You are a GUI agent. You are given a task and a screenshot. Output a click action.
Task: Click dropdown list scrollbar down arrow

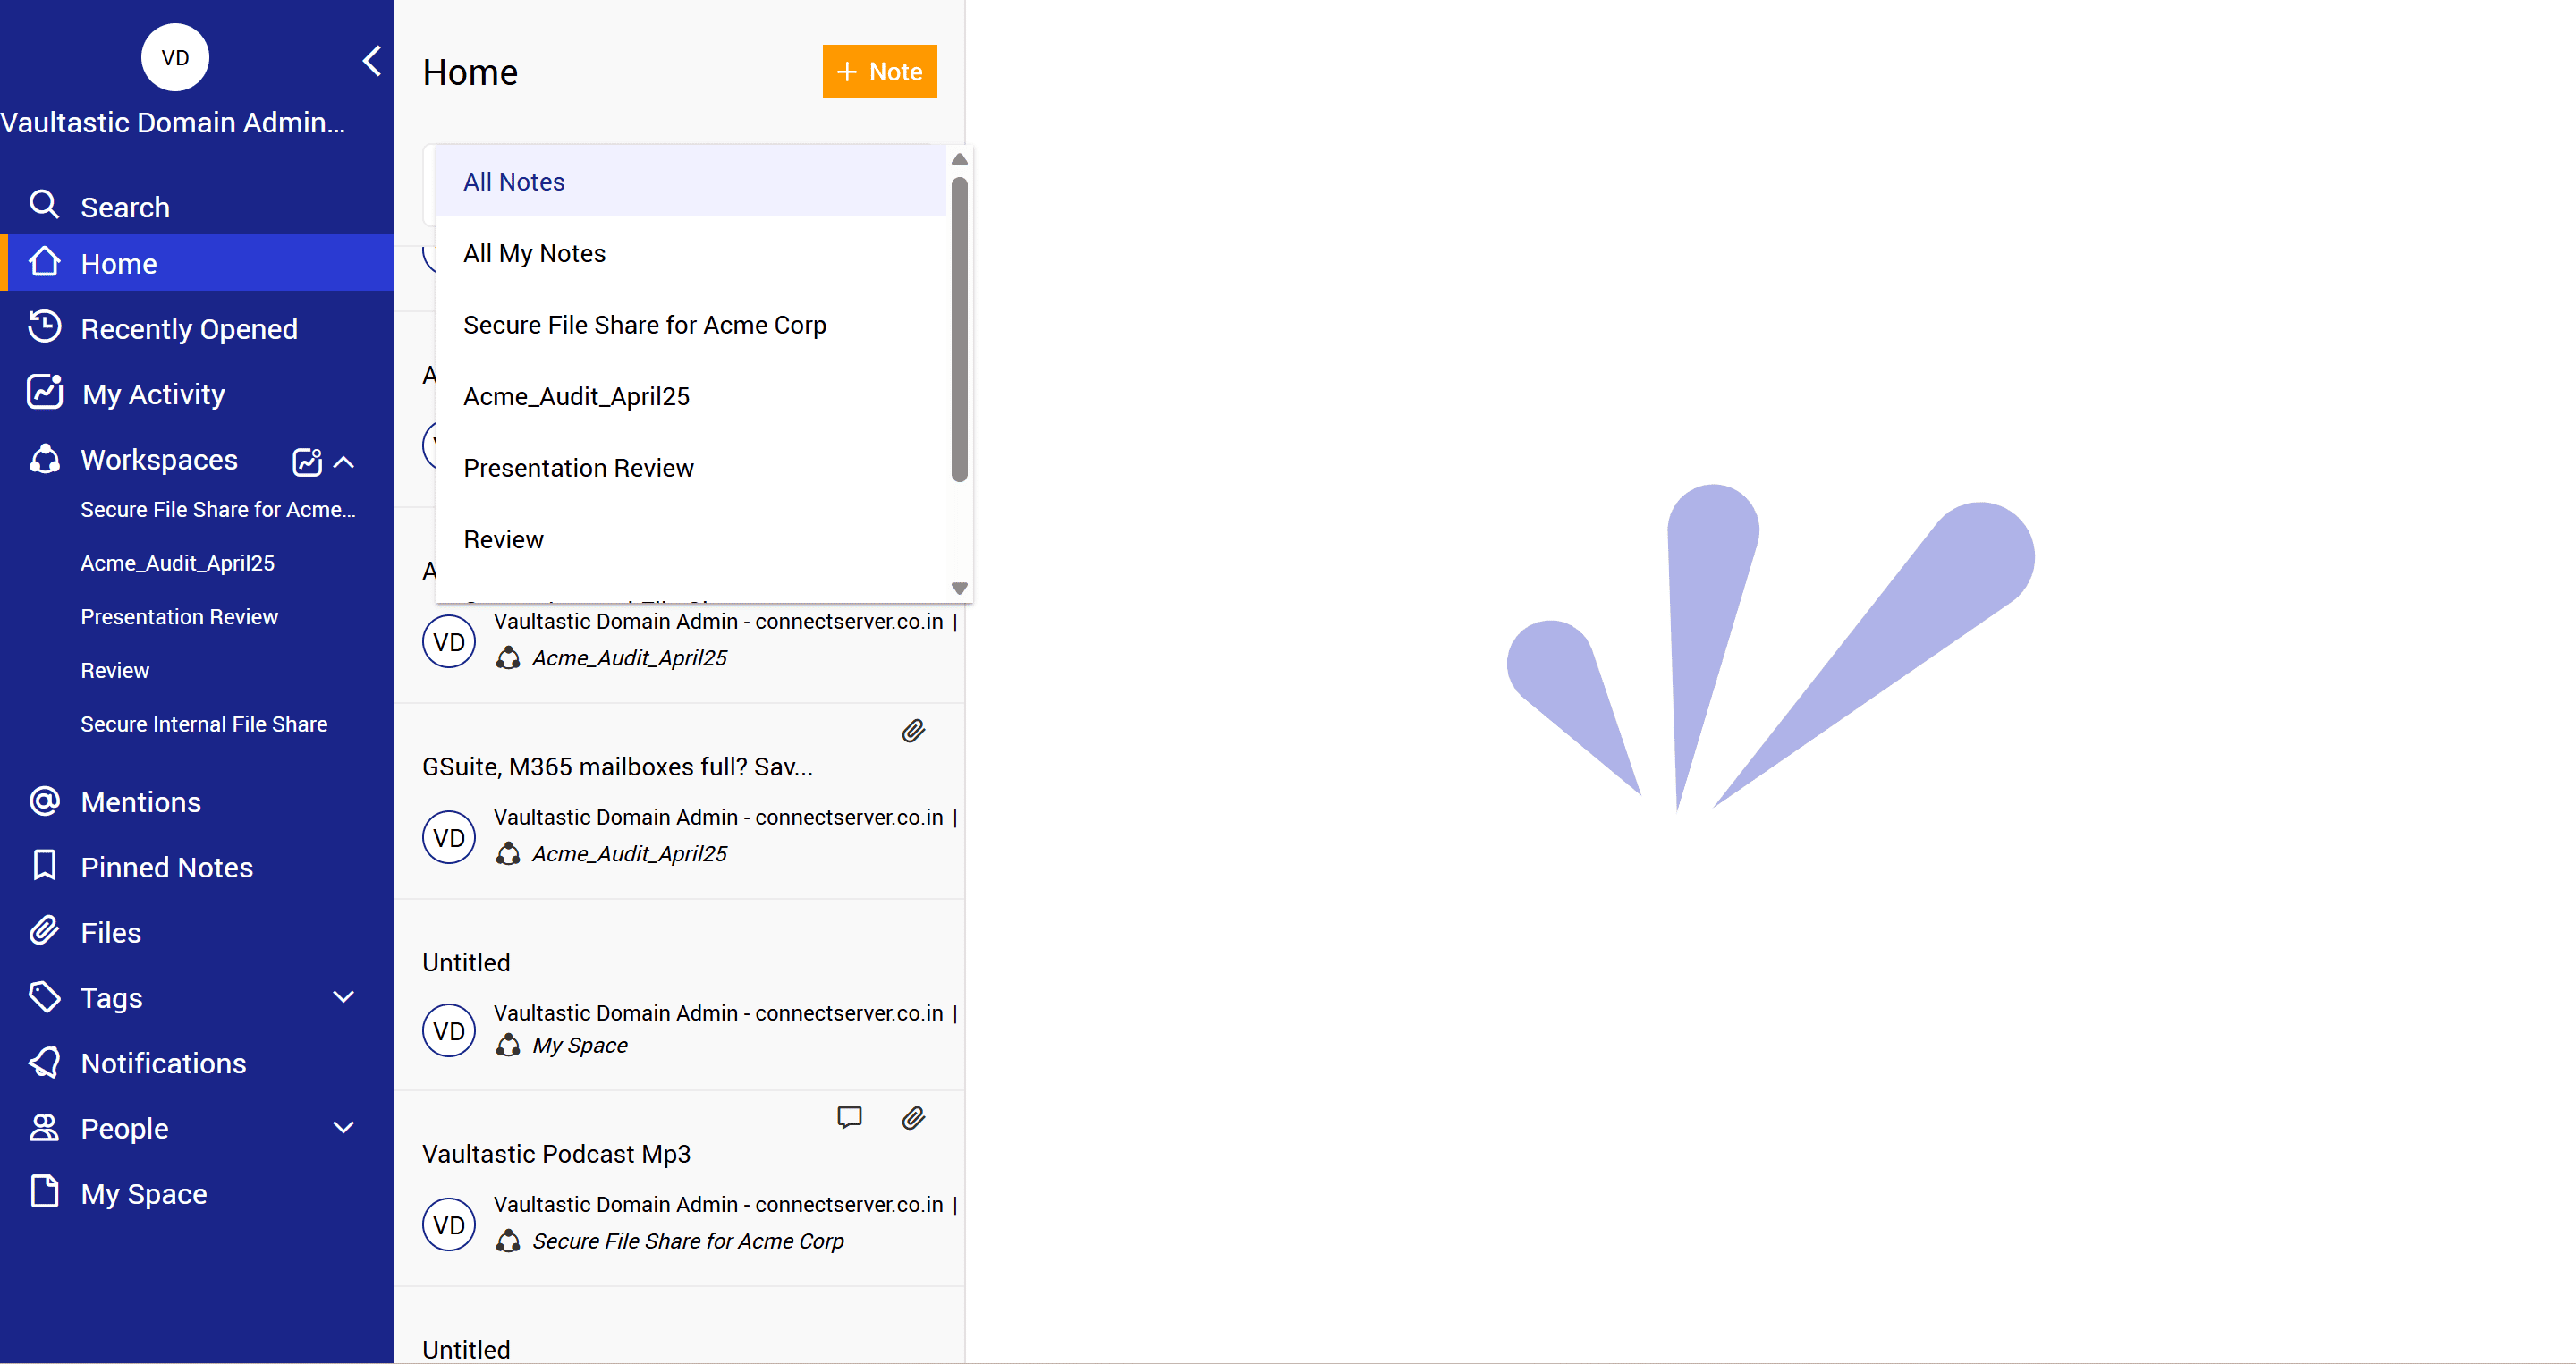(959, 588)
